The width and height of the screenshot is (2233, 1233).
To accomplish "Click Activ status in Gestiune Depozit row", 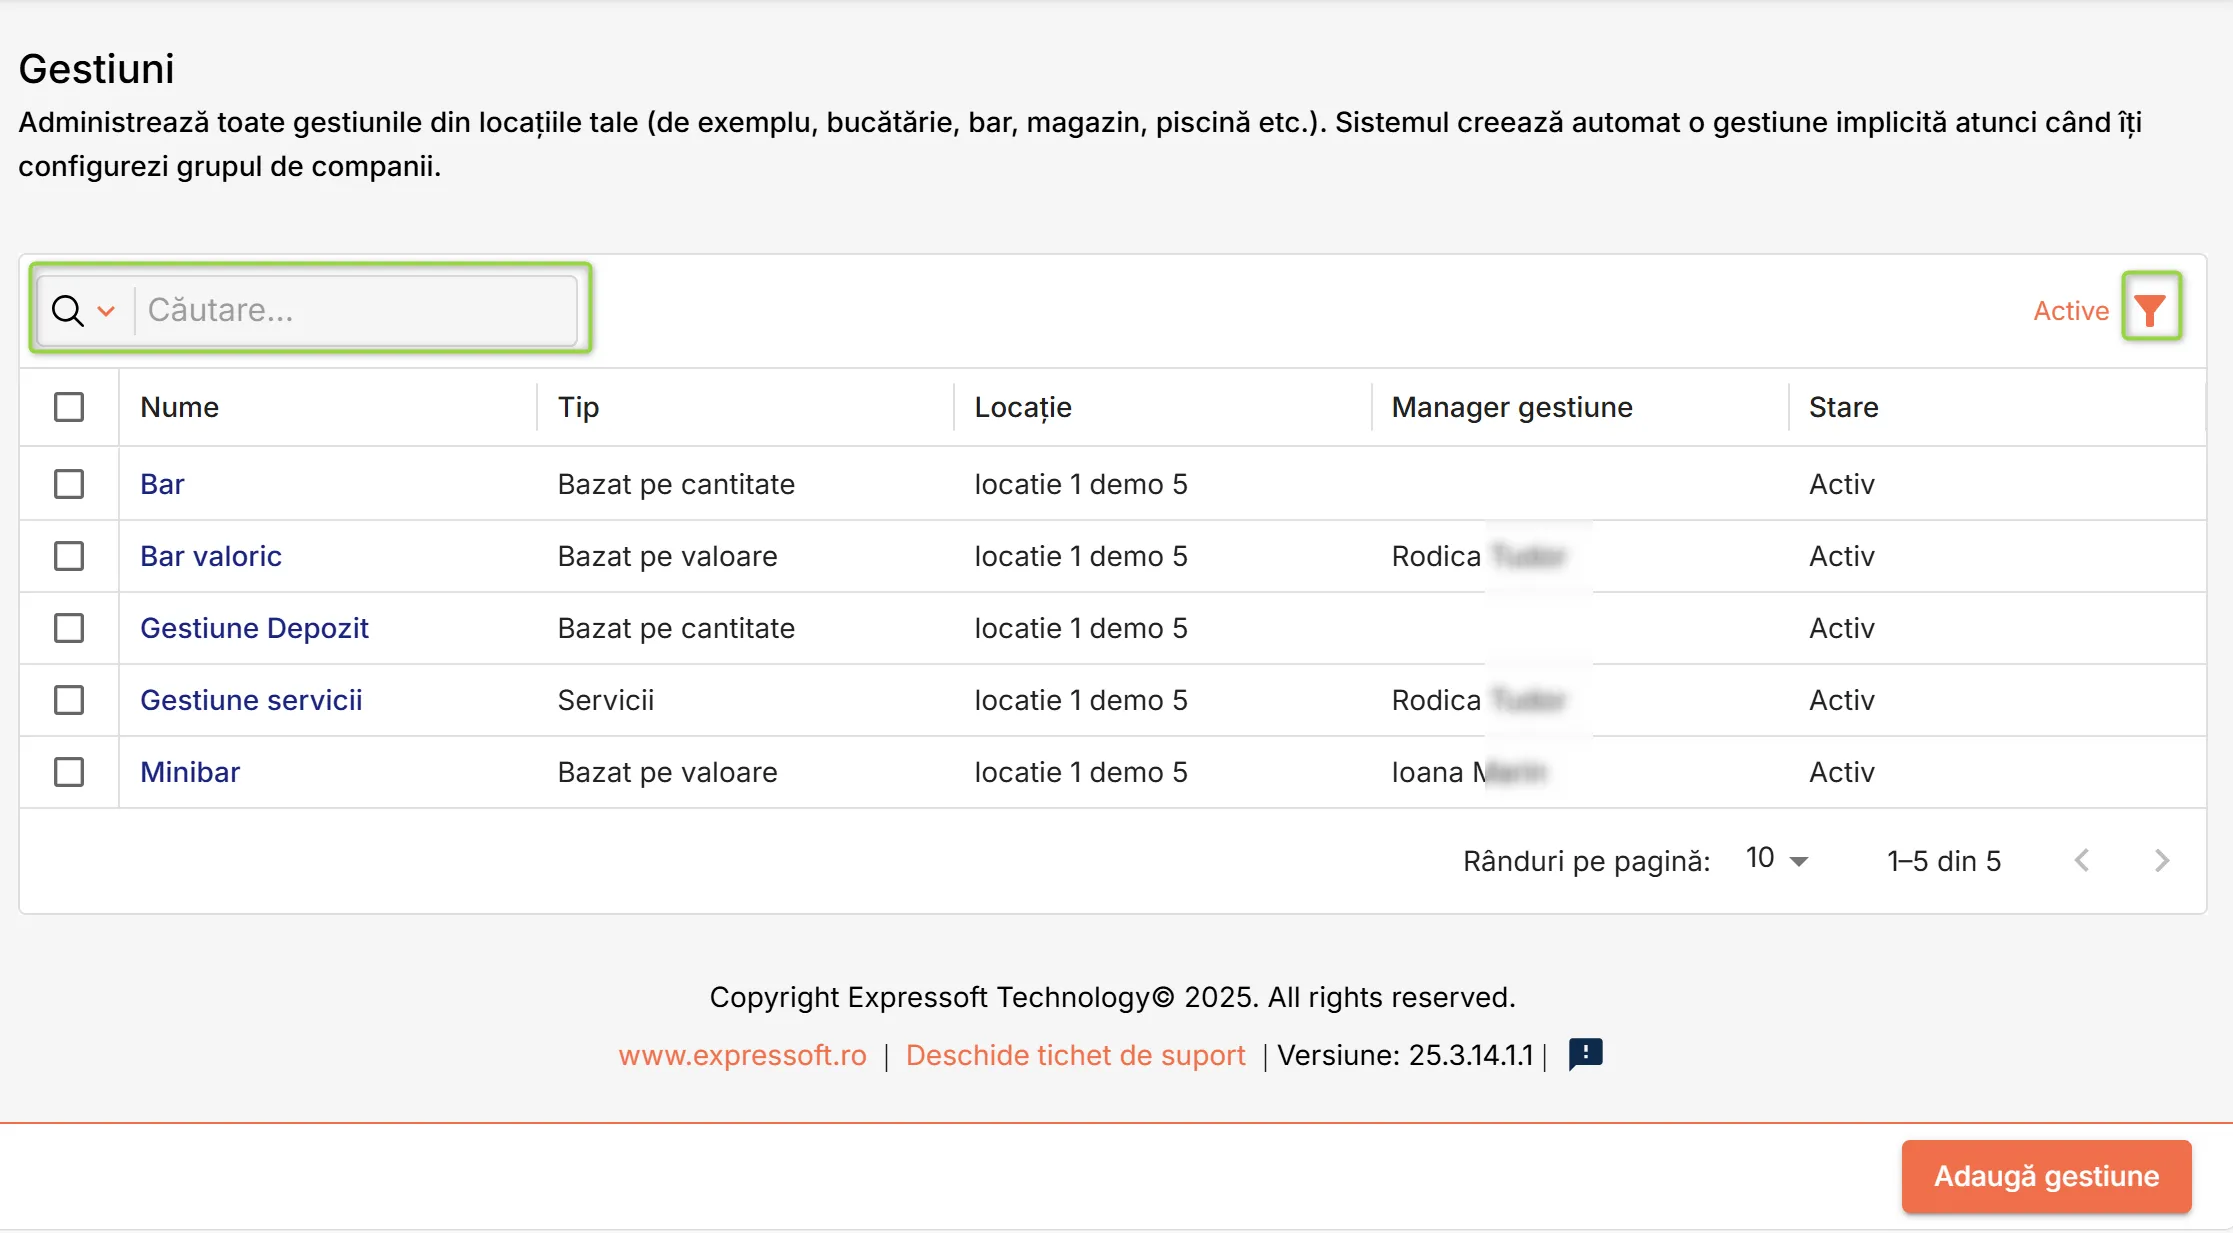I will click(x=1841, y=628).
